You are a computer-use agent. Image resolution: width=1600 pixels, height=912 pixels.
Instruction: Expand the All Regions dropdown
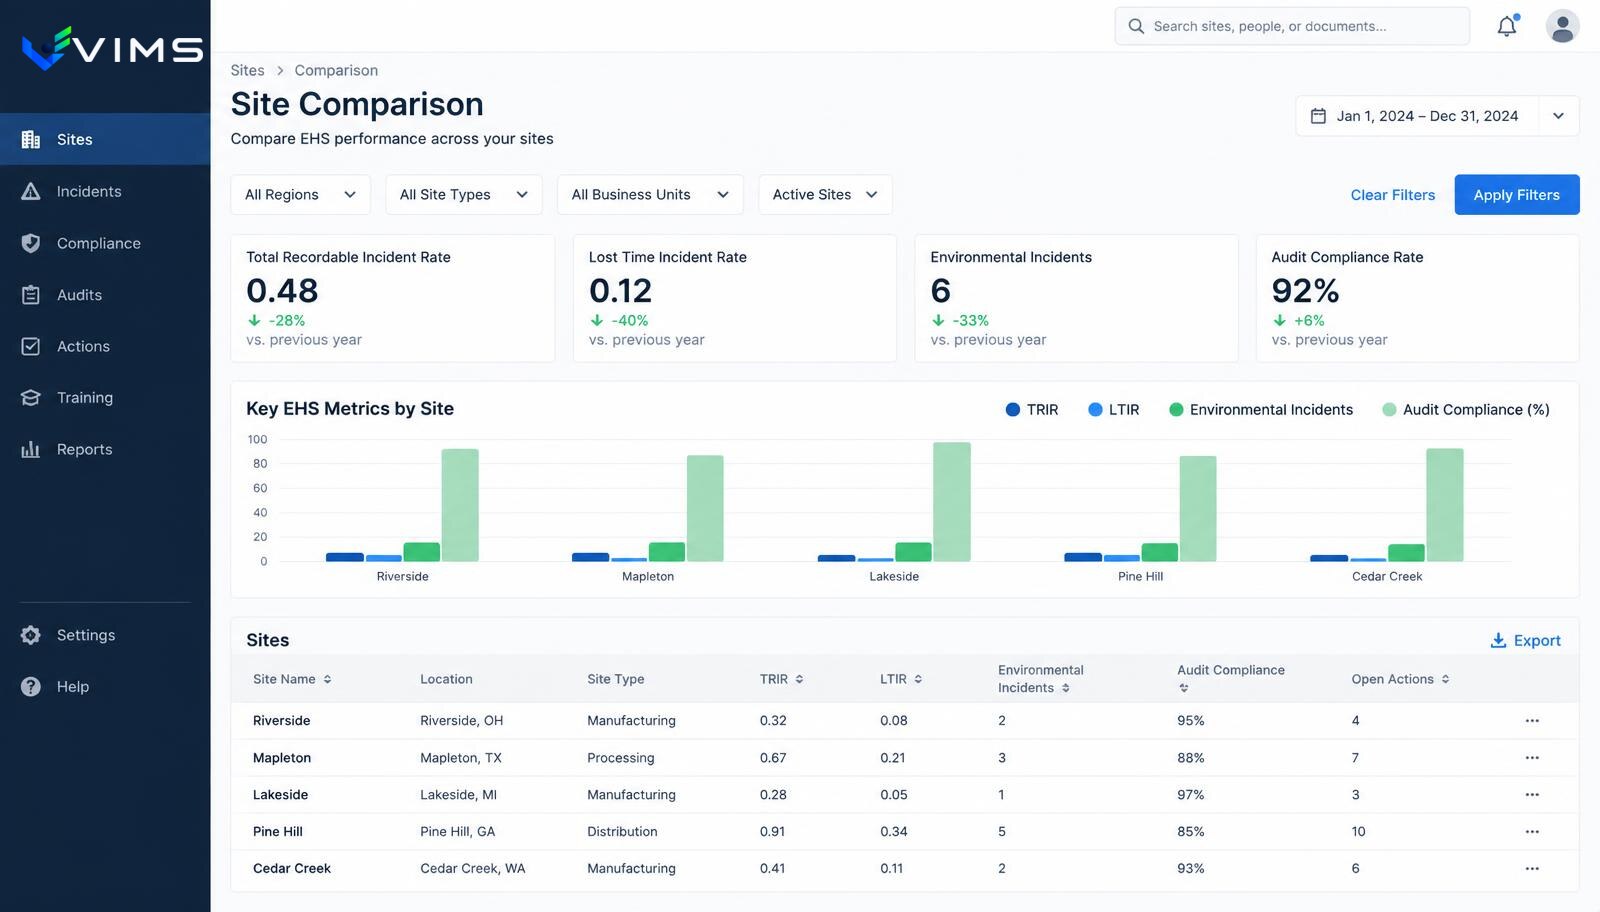click(300, 194)
